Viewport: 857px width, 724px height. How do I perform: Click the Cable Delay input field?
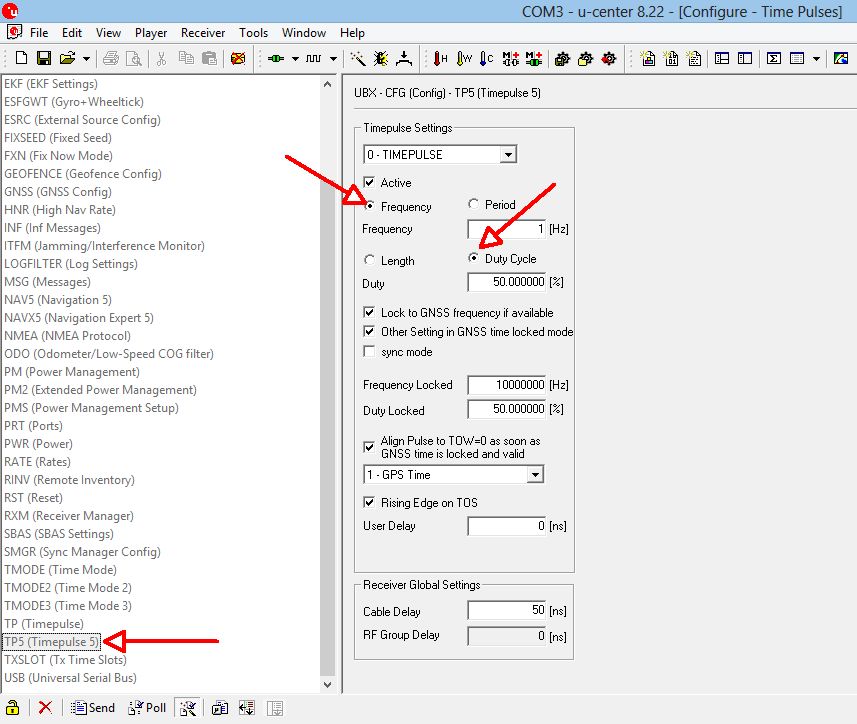pyautogui.click(x=507, y=610)
